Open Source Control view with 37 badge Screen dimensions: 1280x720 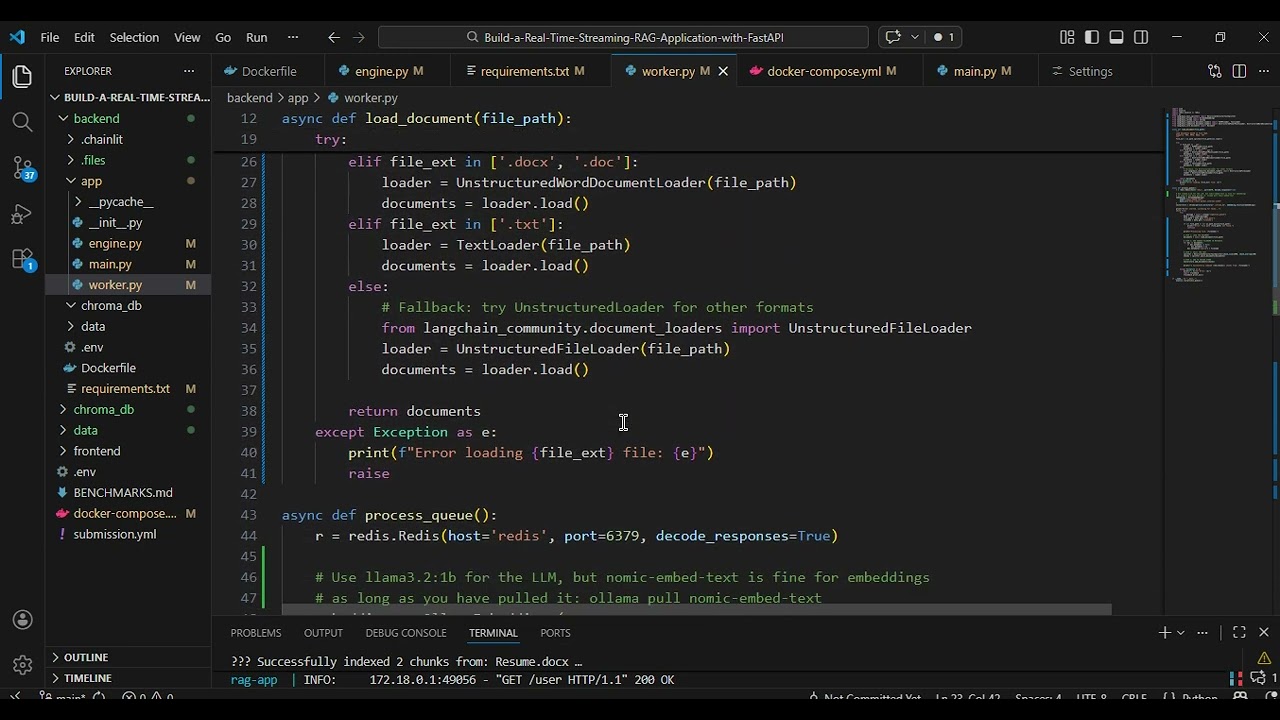click(x=22, y=168)
